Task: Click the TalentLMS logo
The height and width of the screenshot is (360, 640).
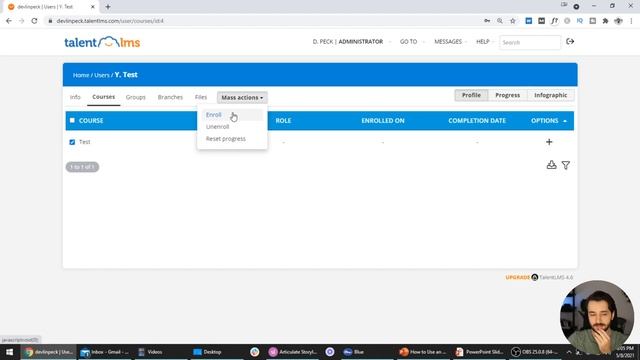Action: point(102,42)
